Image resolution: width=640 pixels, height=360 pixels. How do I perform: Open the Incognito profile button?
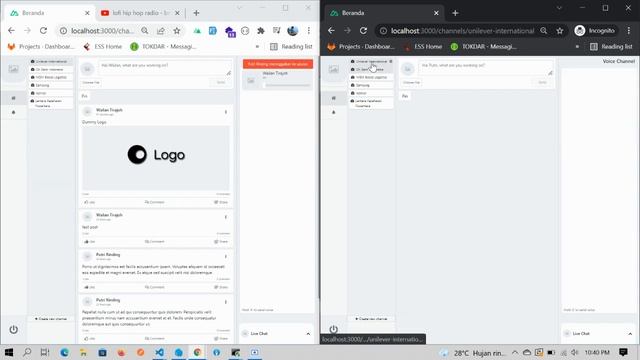(x=596, y=31)
